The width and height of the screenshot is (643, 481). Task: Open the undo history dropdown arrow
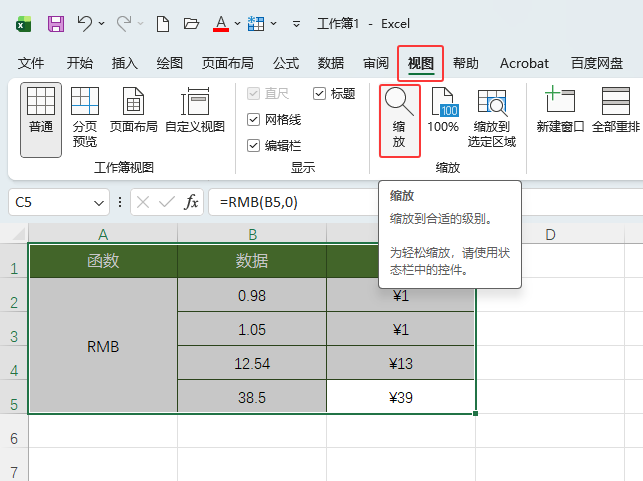[x=101, y=24]
